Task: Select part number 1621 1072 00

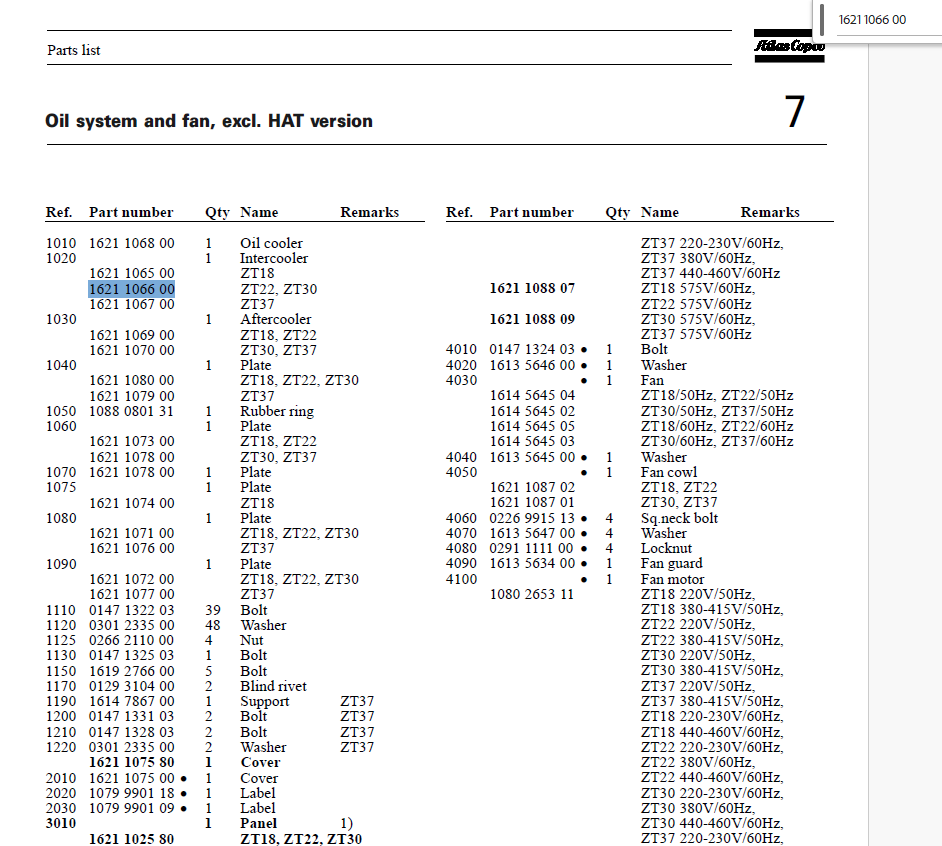Action: point(132,579)
